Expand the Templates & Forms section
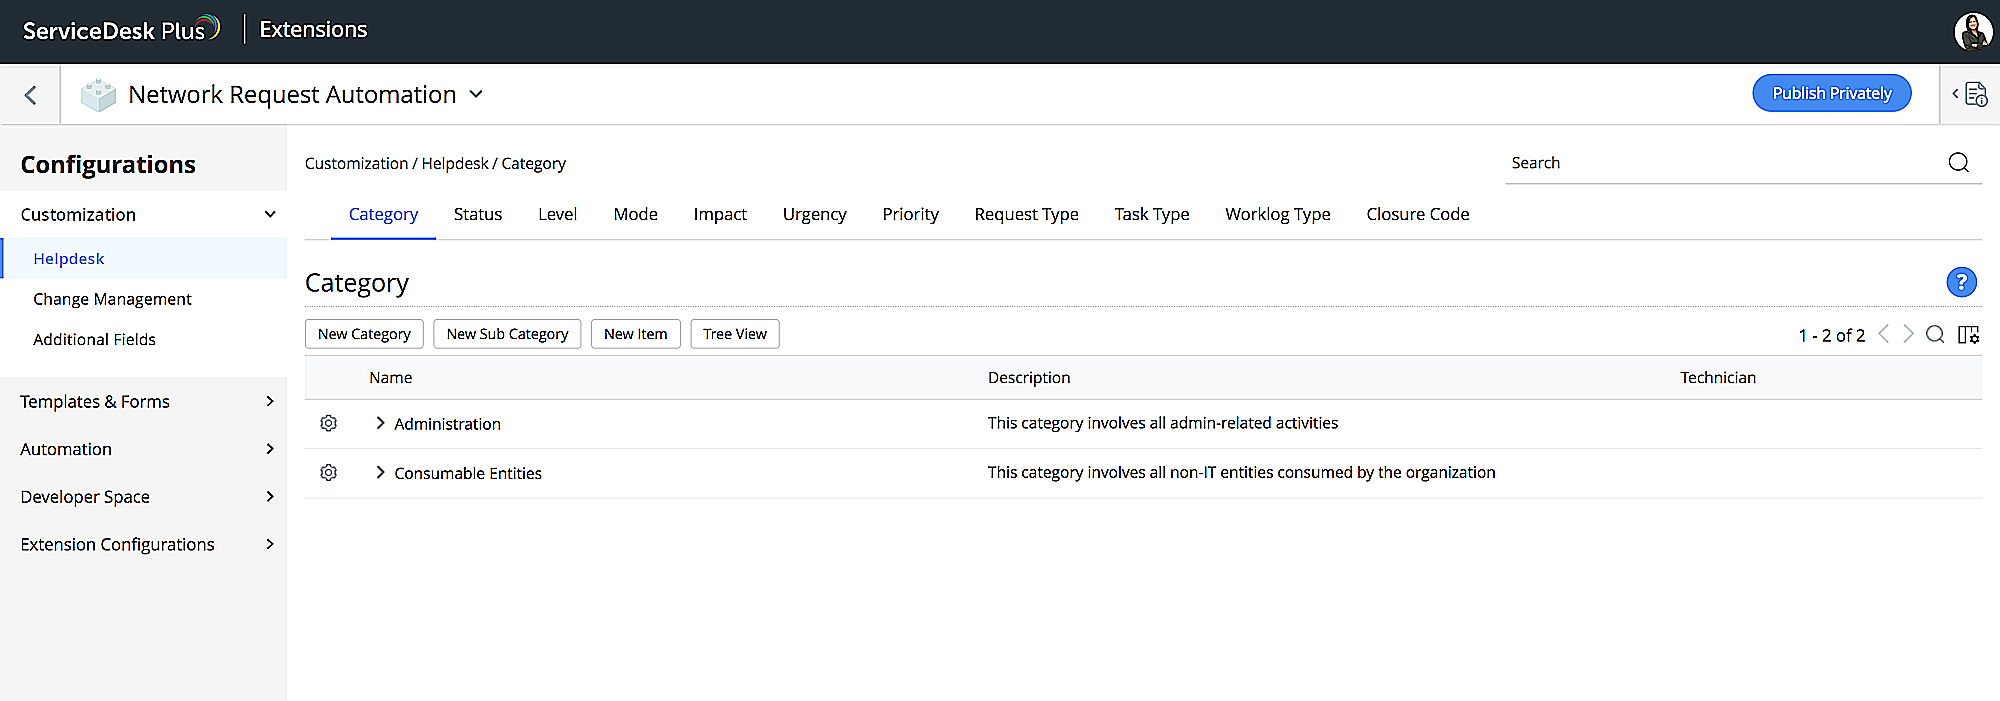 (269, 401)
